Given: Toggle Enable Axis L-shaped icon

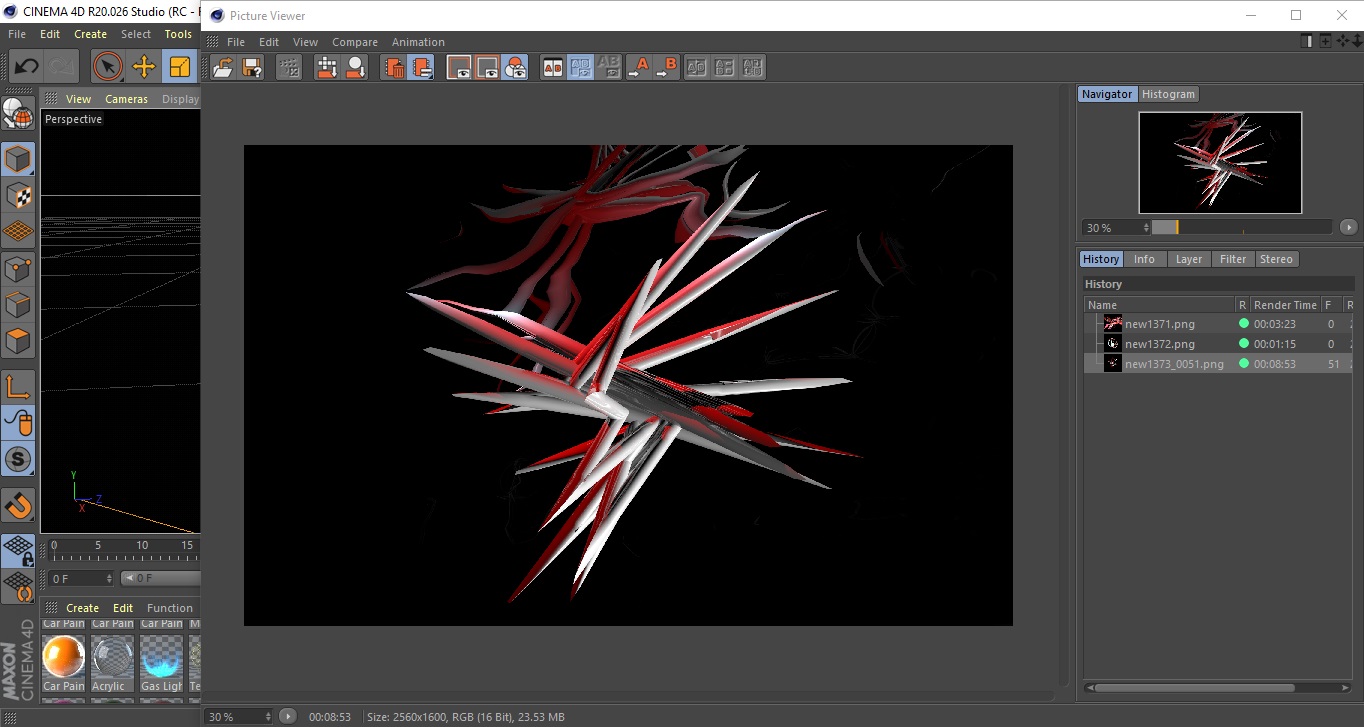Looking at the screenshot, I should click(18, 387).
